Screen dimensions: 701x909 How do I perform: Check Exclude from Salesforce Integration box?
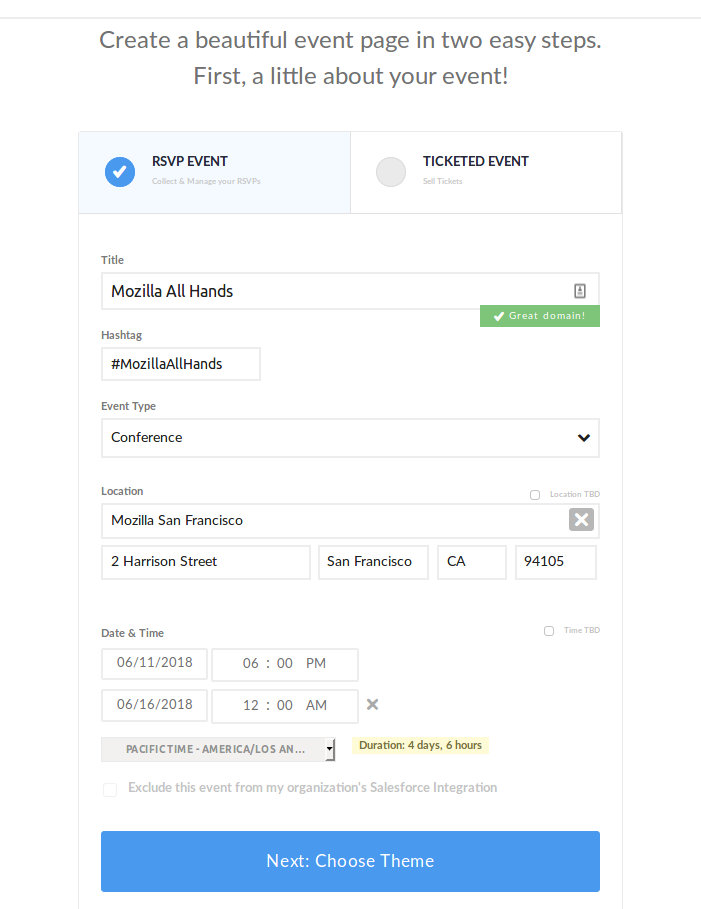click(110, 790)
